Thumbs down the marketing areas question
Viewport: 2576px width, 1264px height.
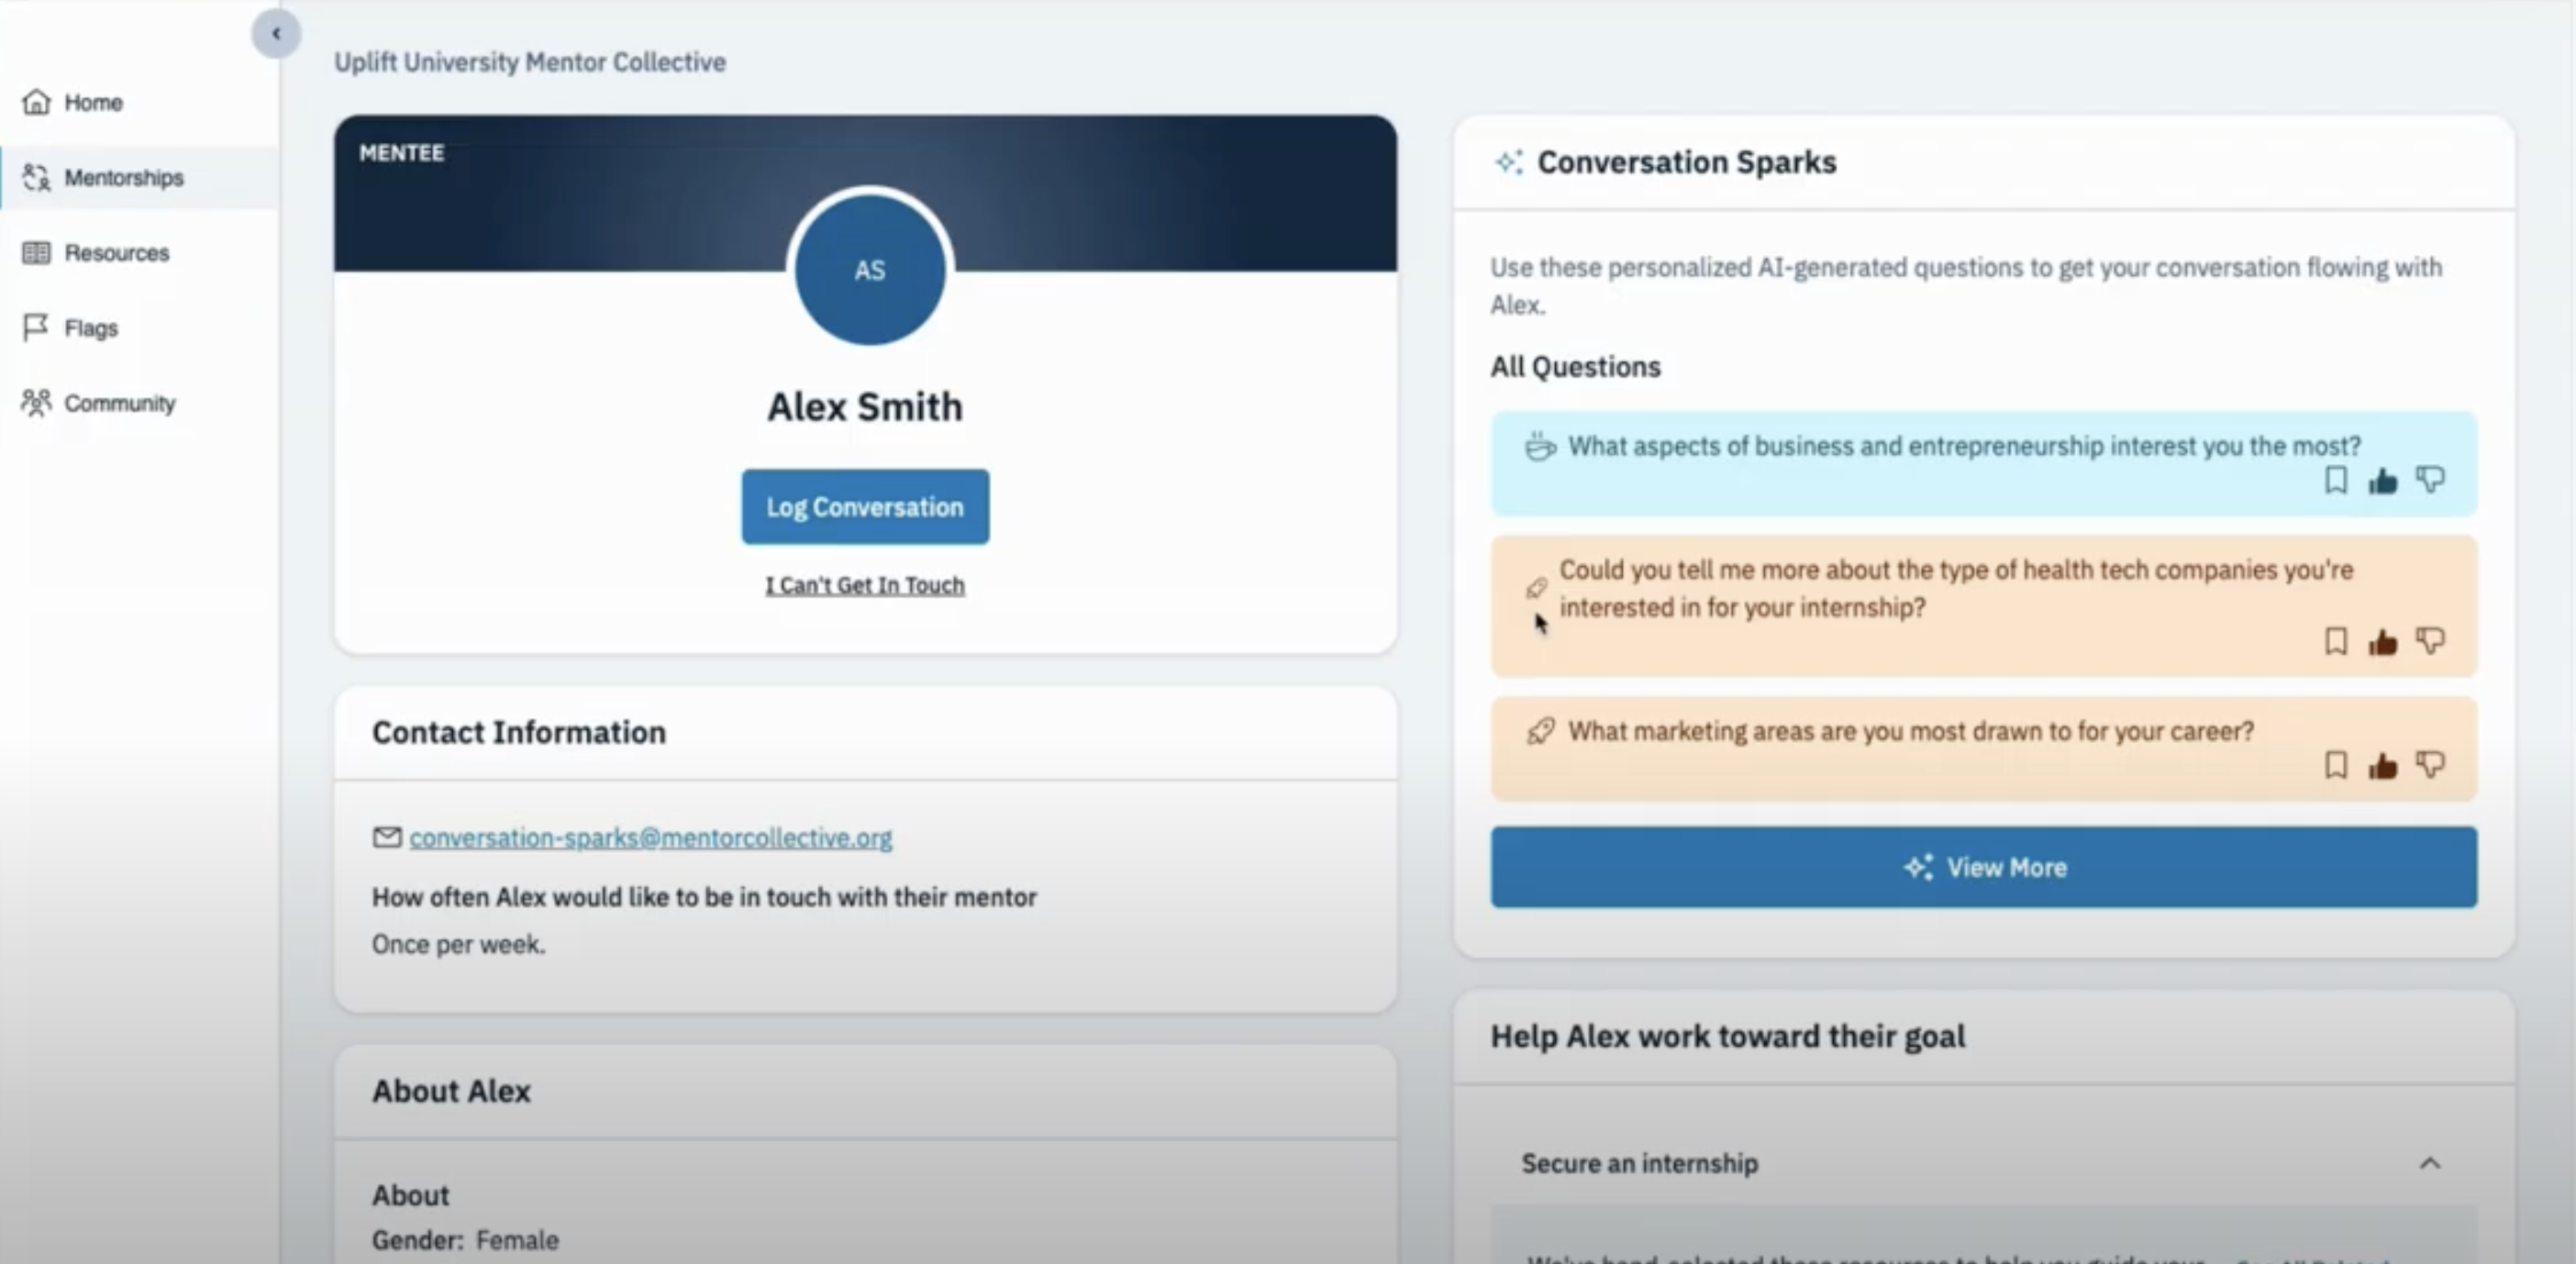(x=2430, y=766)
